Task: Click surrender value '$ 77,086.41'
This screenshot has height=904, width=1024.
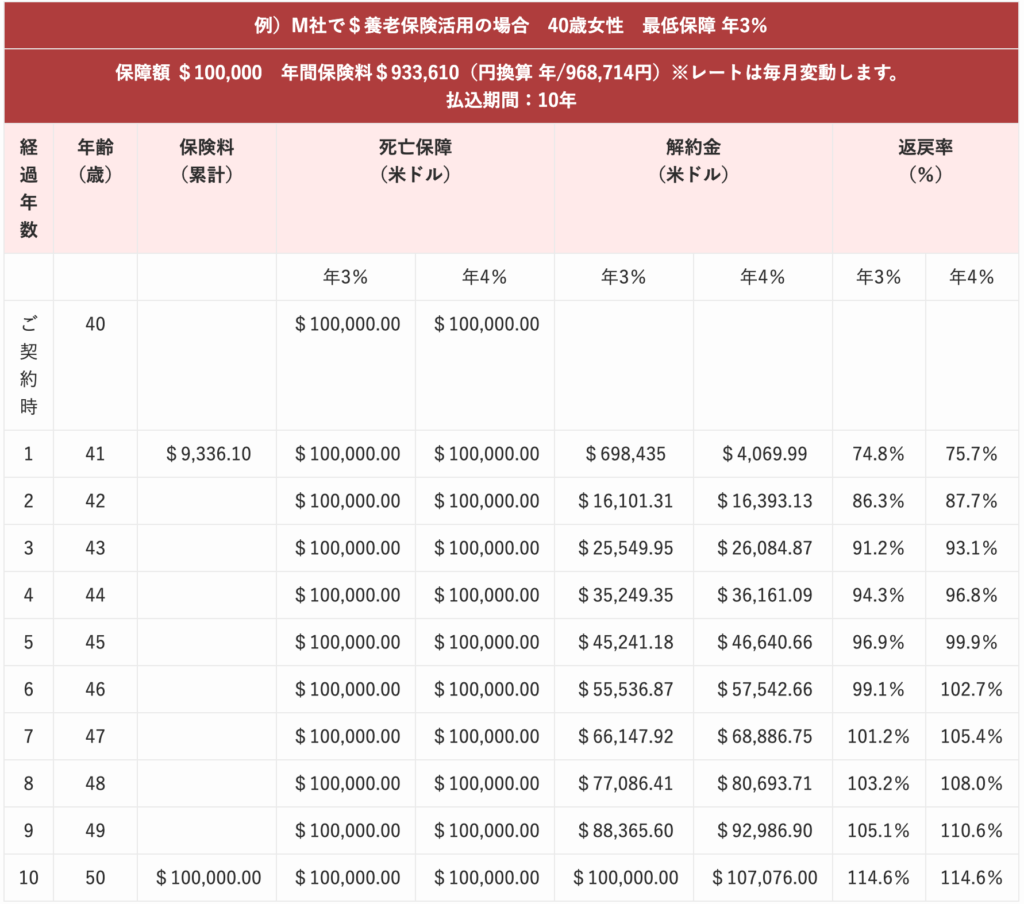Action: [625, 783]
